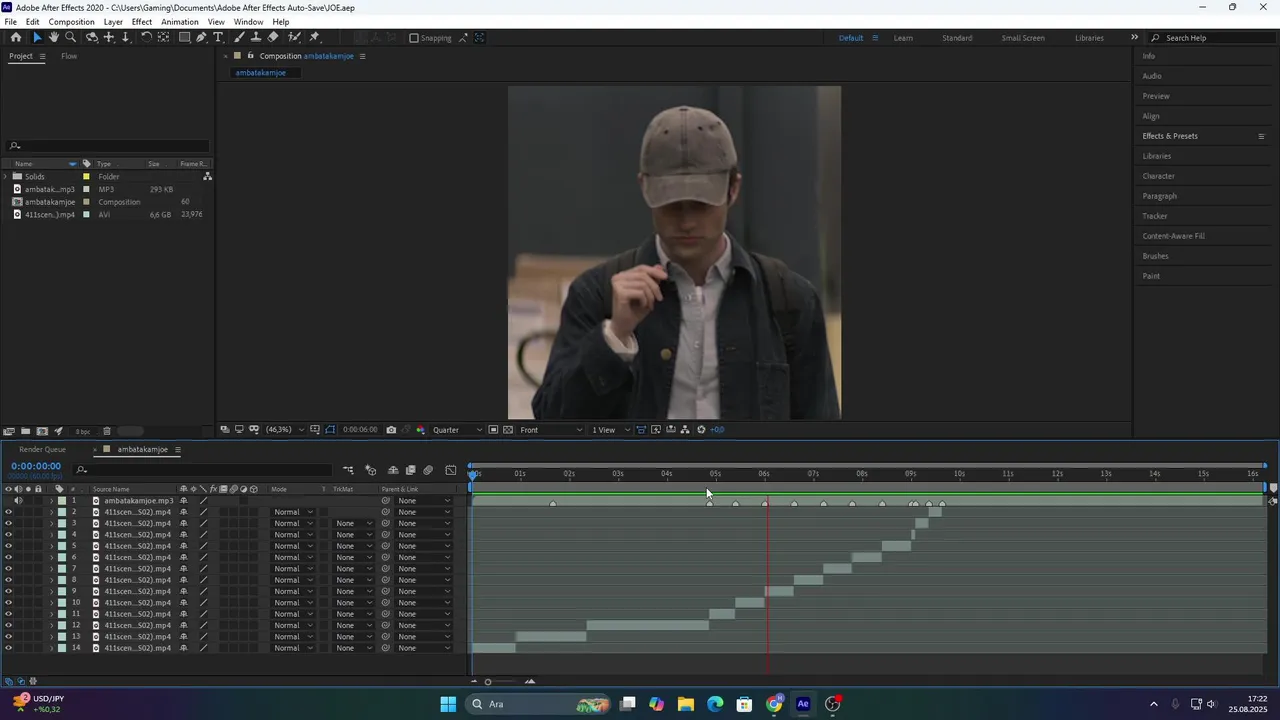Toggle the transparency grid icon
Screen dimensions: 1280x720
tap(508, 430)
